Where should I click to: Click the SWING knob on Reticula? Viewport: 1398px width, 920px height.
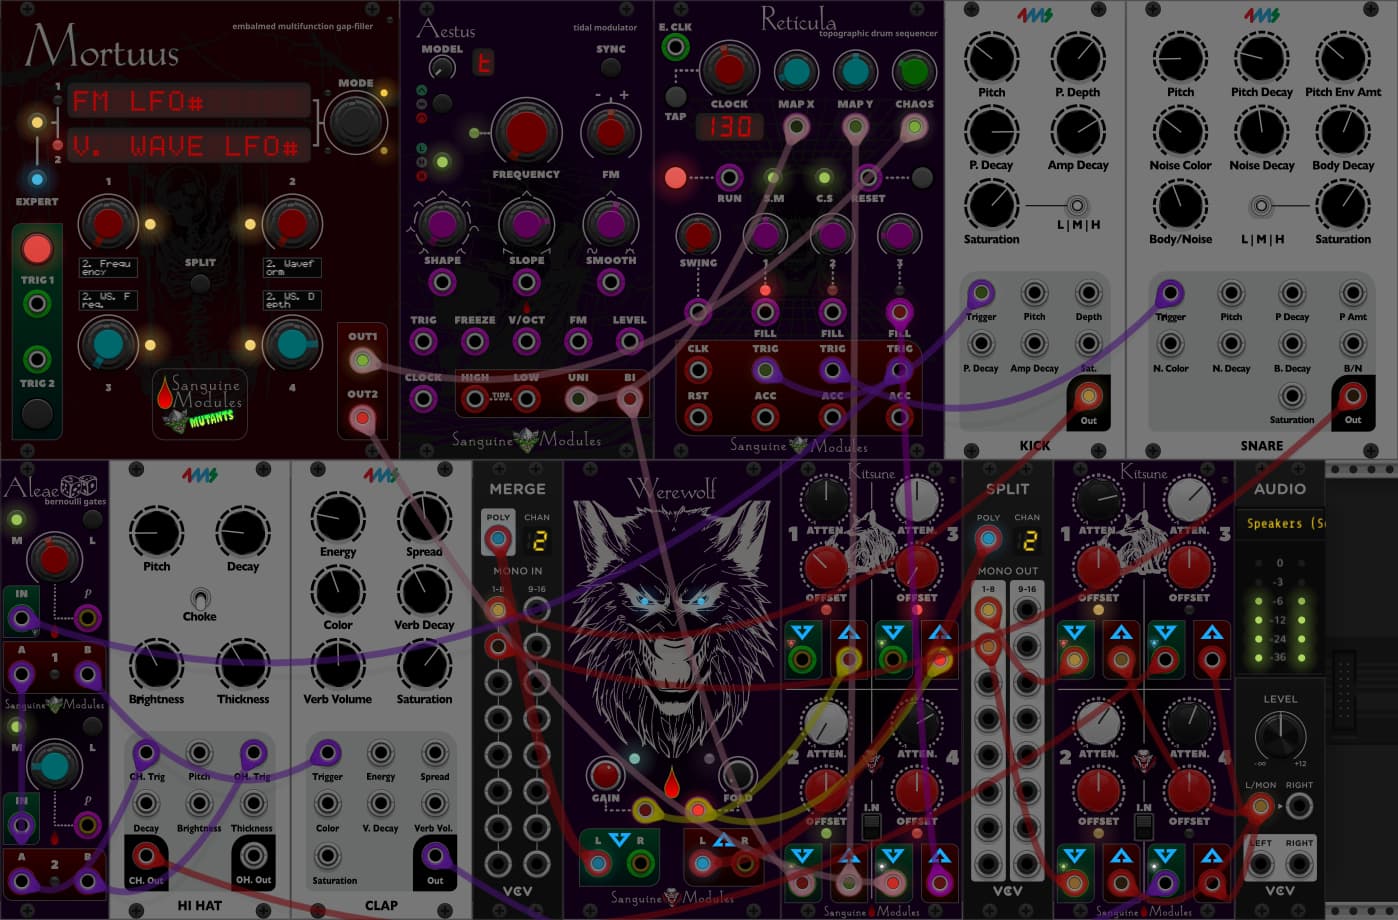[698, 236]
